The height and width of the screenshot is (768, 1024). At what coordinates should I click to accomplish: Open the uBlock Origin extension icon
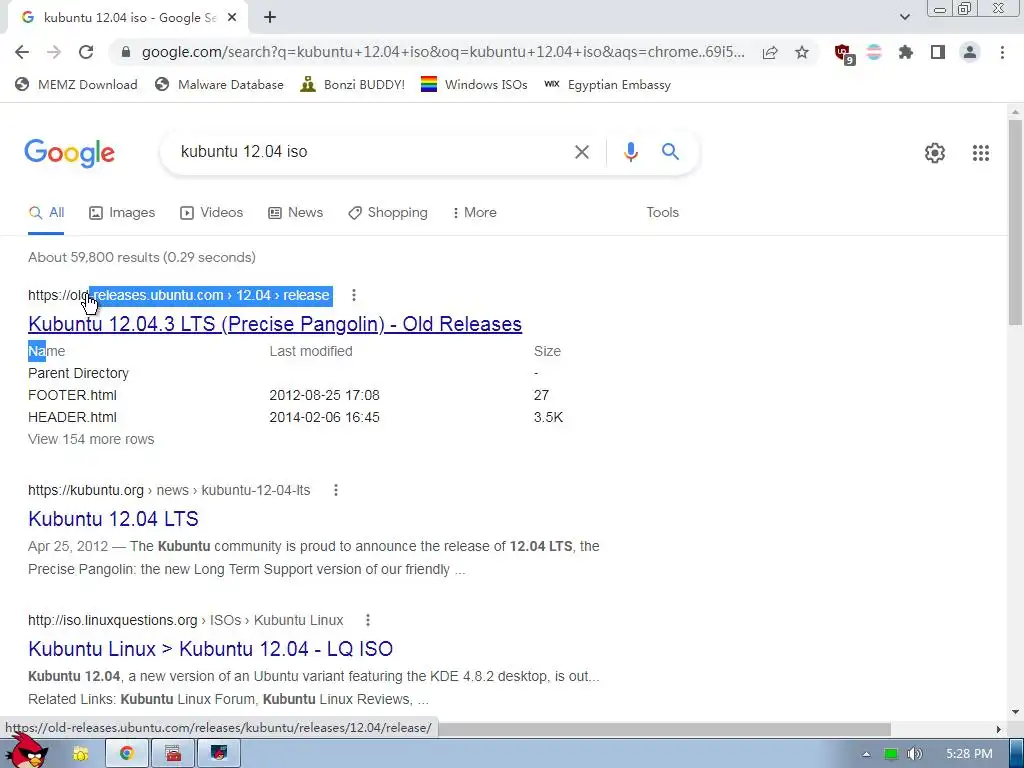[844, 53]
